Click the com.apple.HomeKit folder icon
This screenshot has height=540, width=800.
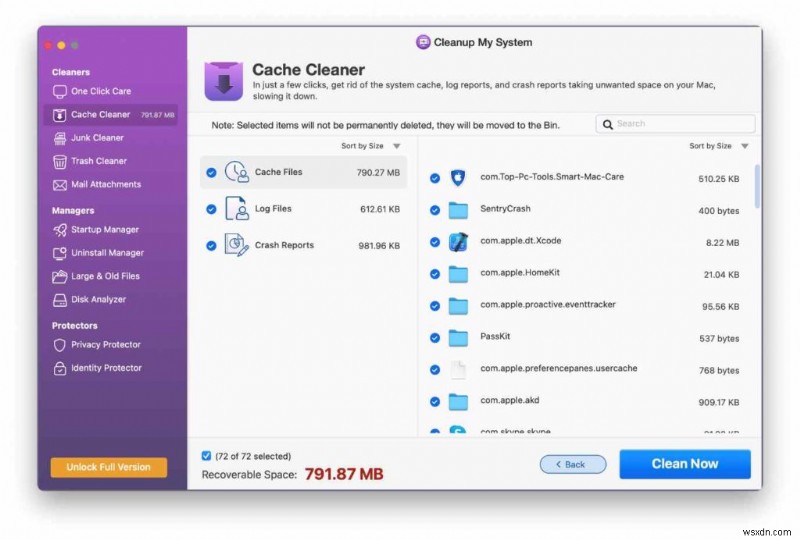(458, 274)
